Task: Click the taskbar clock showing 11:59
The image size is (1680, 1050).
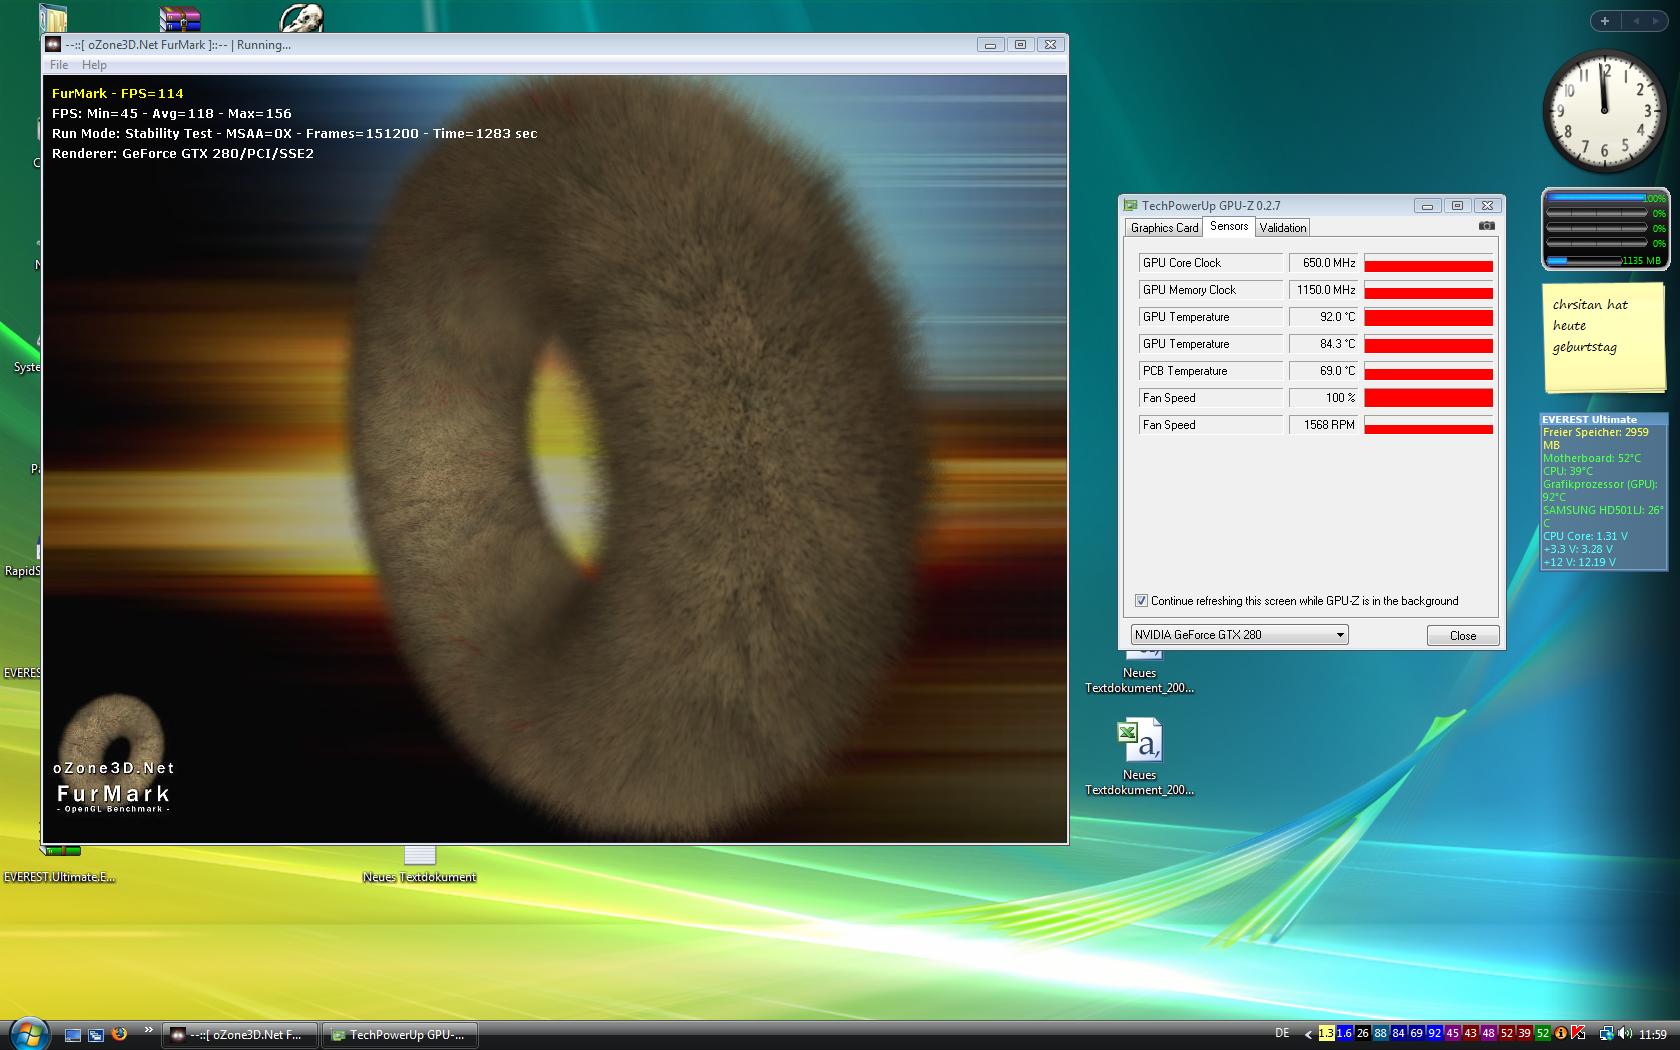Action: (1653, 1035)
